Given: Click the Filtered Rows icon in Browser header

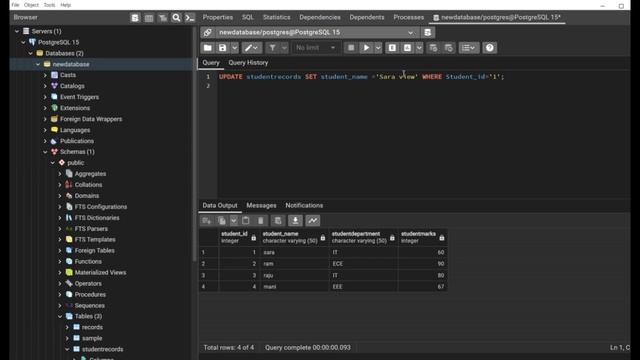Looking at the screenshot, I should pyautogui.click(x=163, y=18).
